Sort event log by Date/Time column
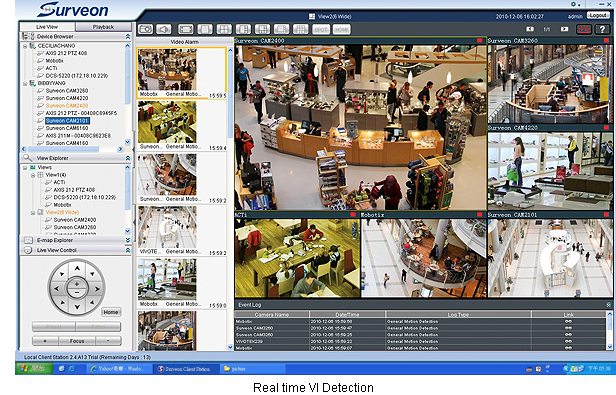The width and height of the screenshot is (616, 395). [347, 314]
